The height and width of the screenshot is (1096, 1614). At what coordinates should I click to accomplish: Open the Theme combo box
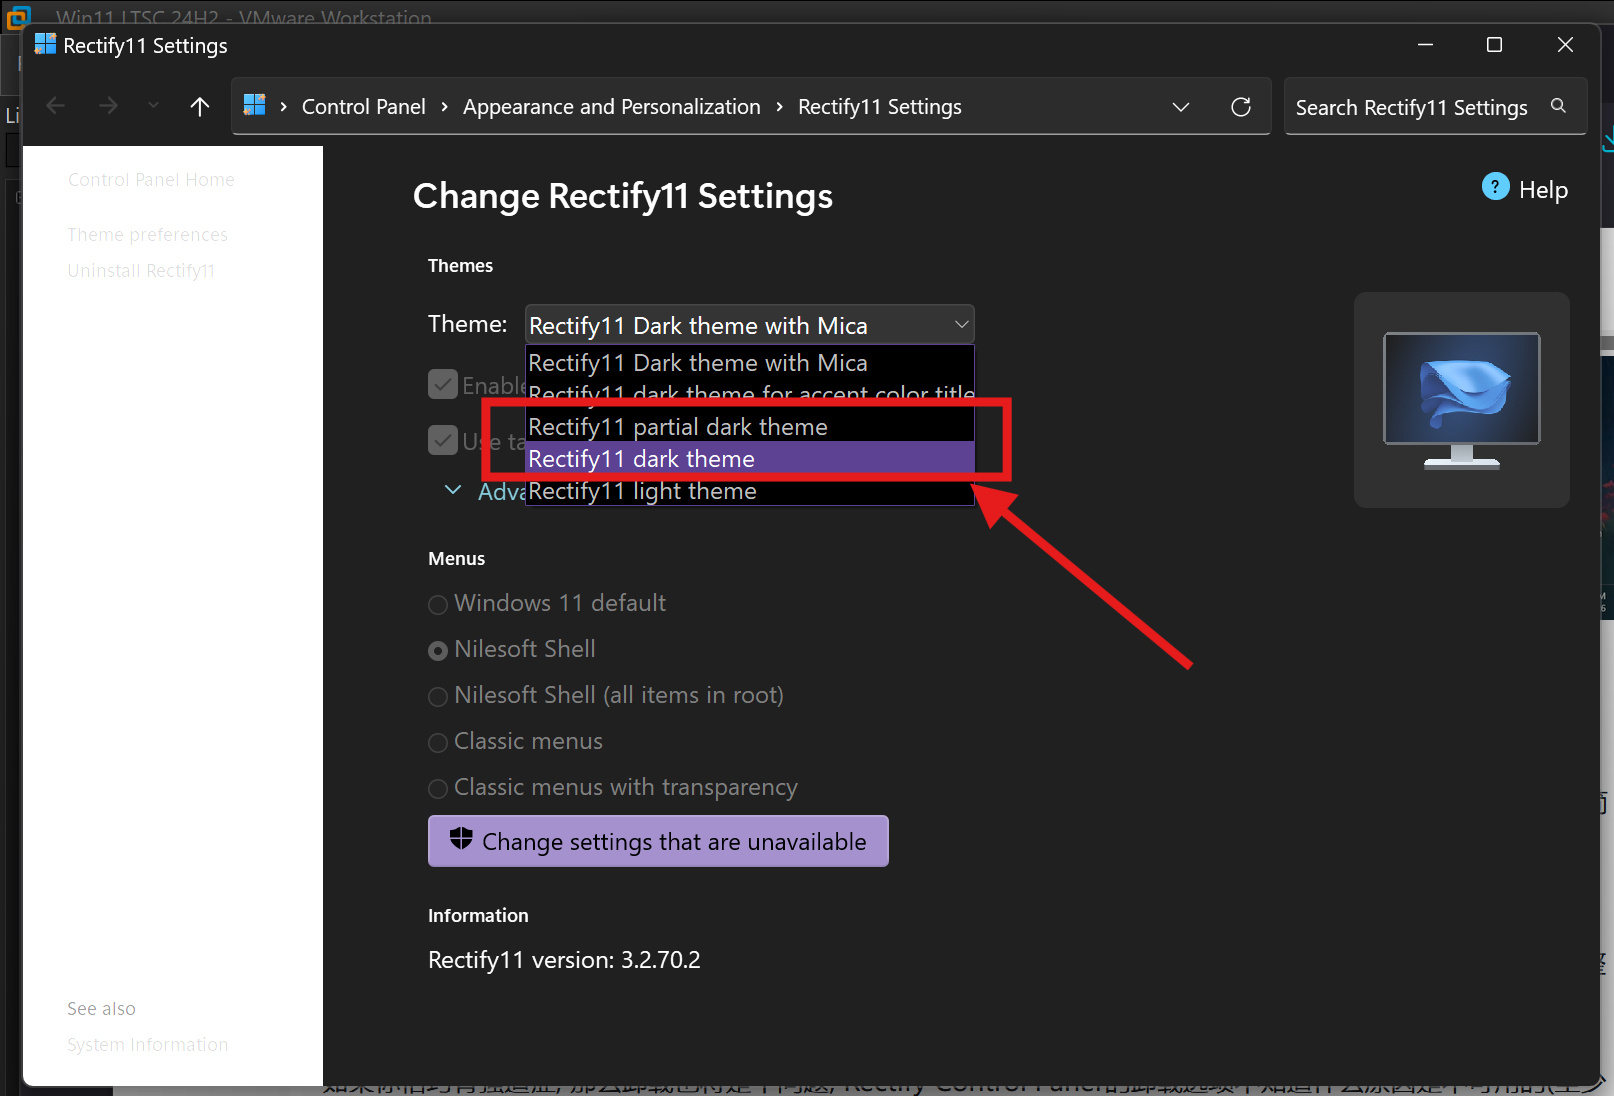click(749, 325)
